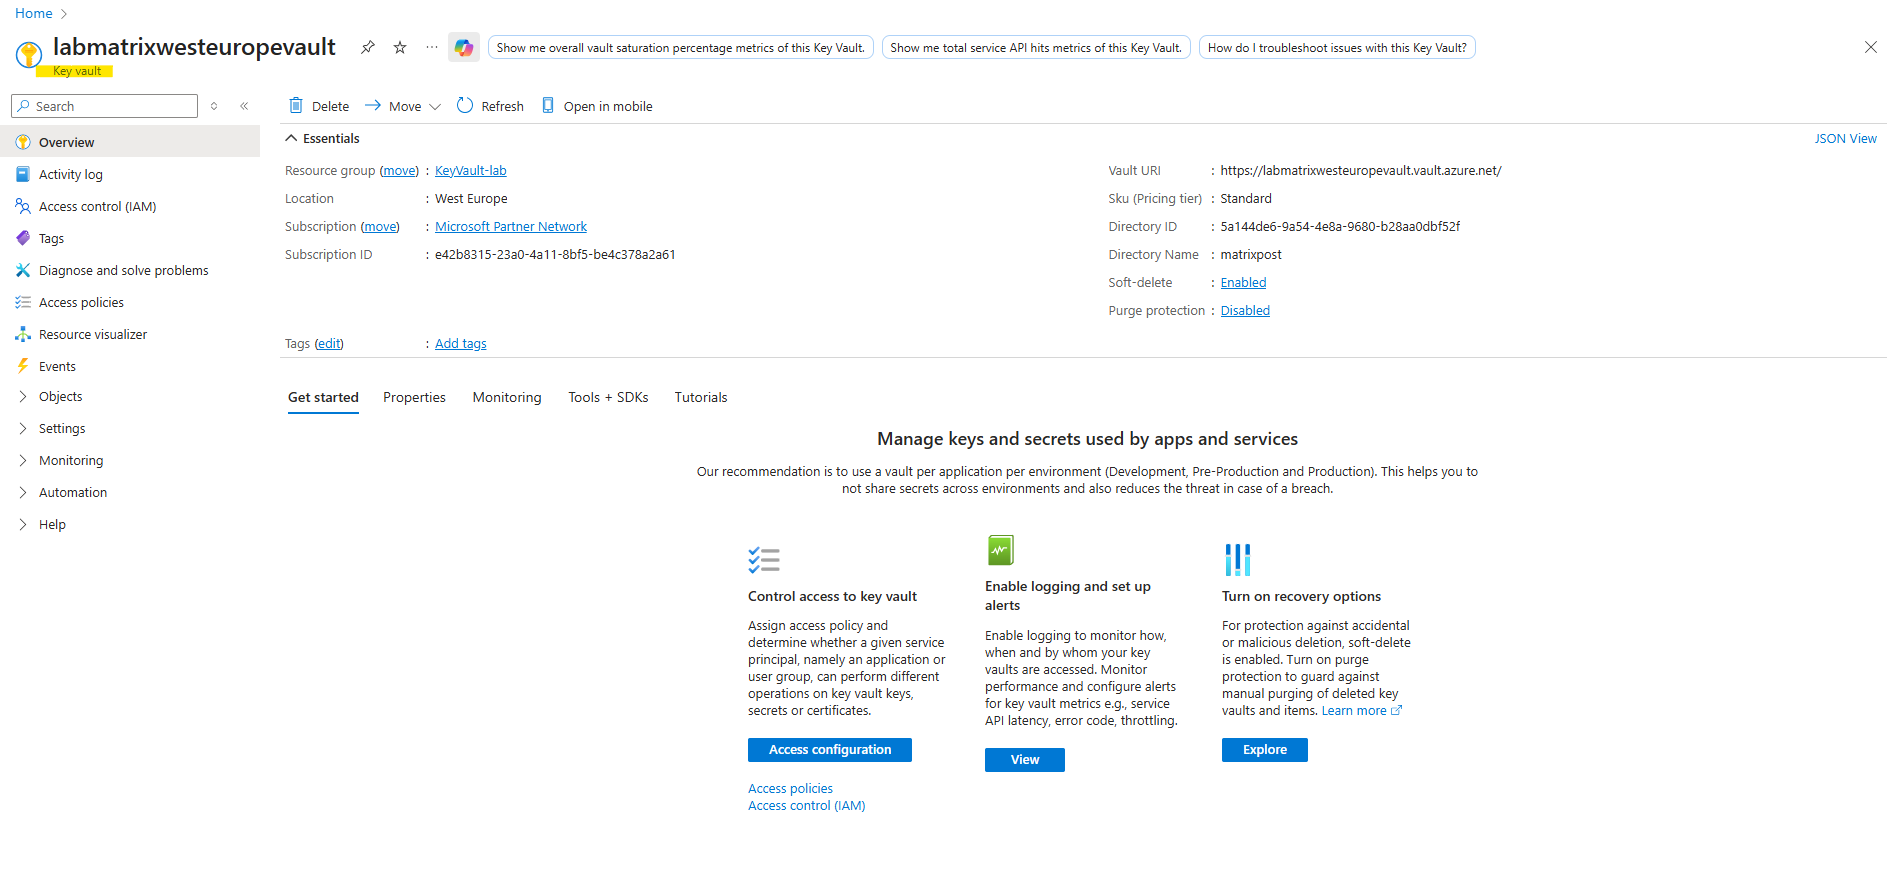Pin the key vault to dashboard
The image size is (1900, 894).
[368, 47]
